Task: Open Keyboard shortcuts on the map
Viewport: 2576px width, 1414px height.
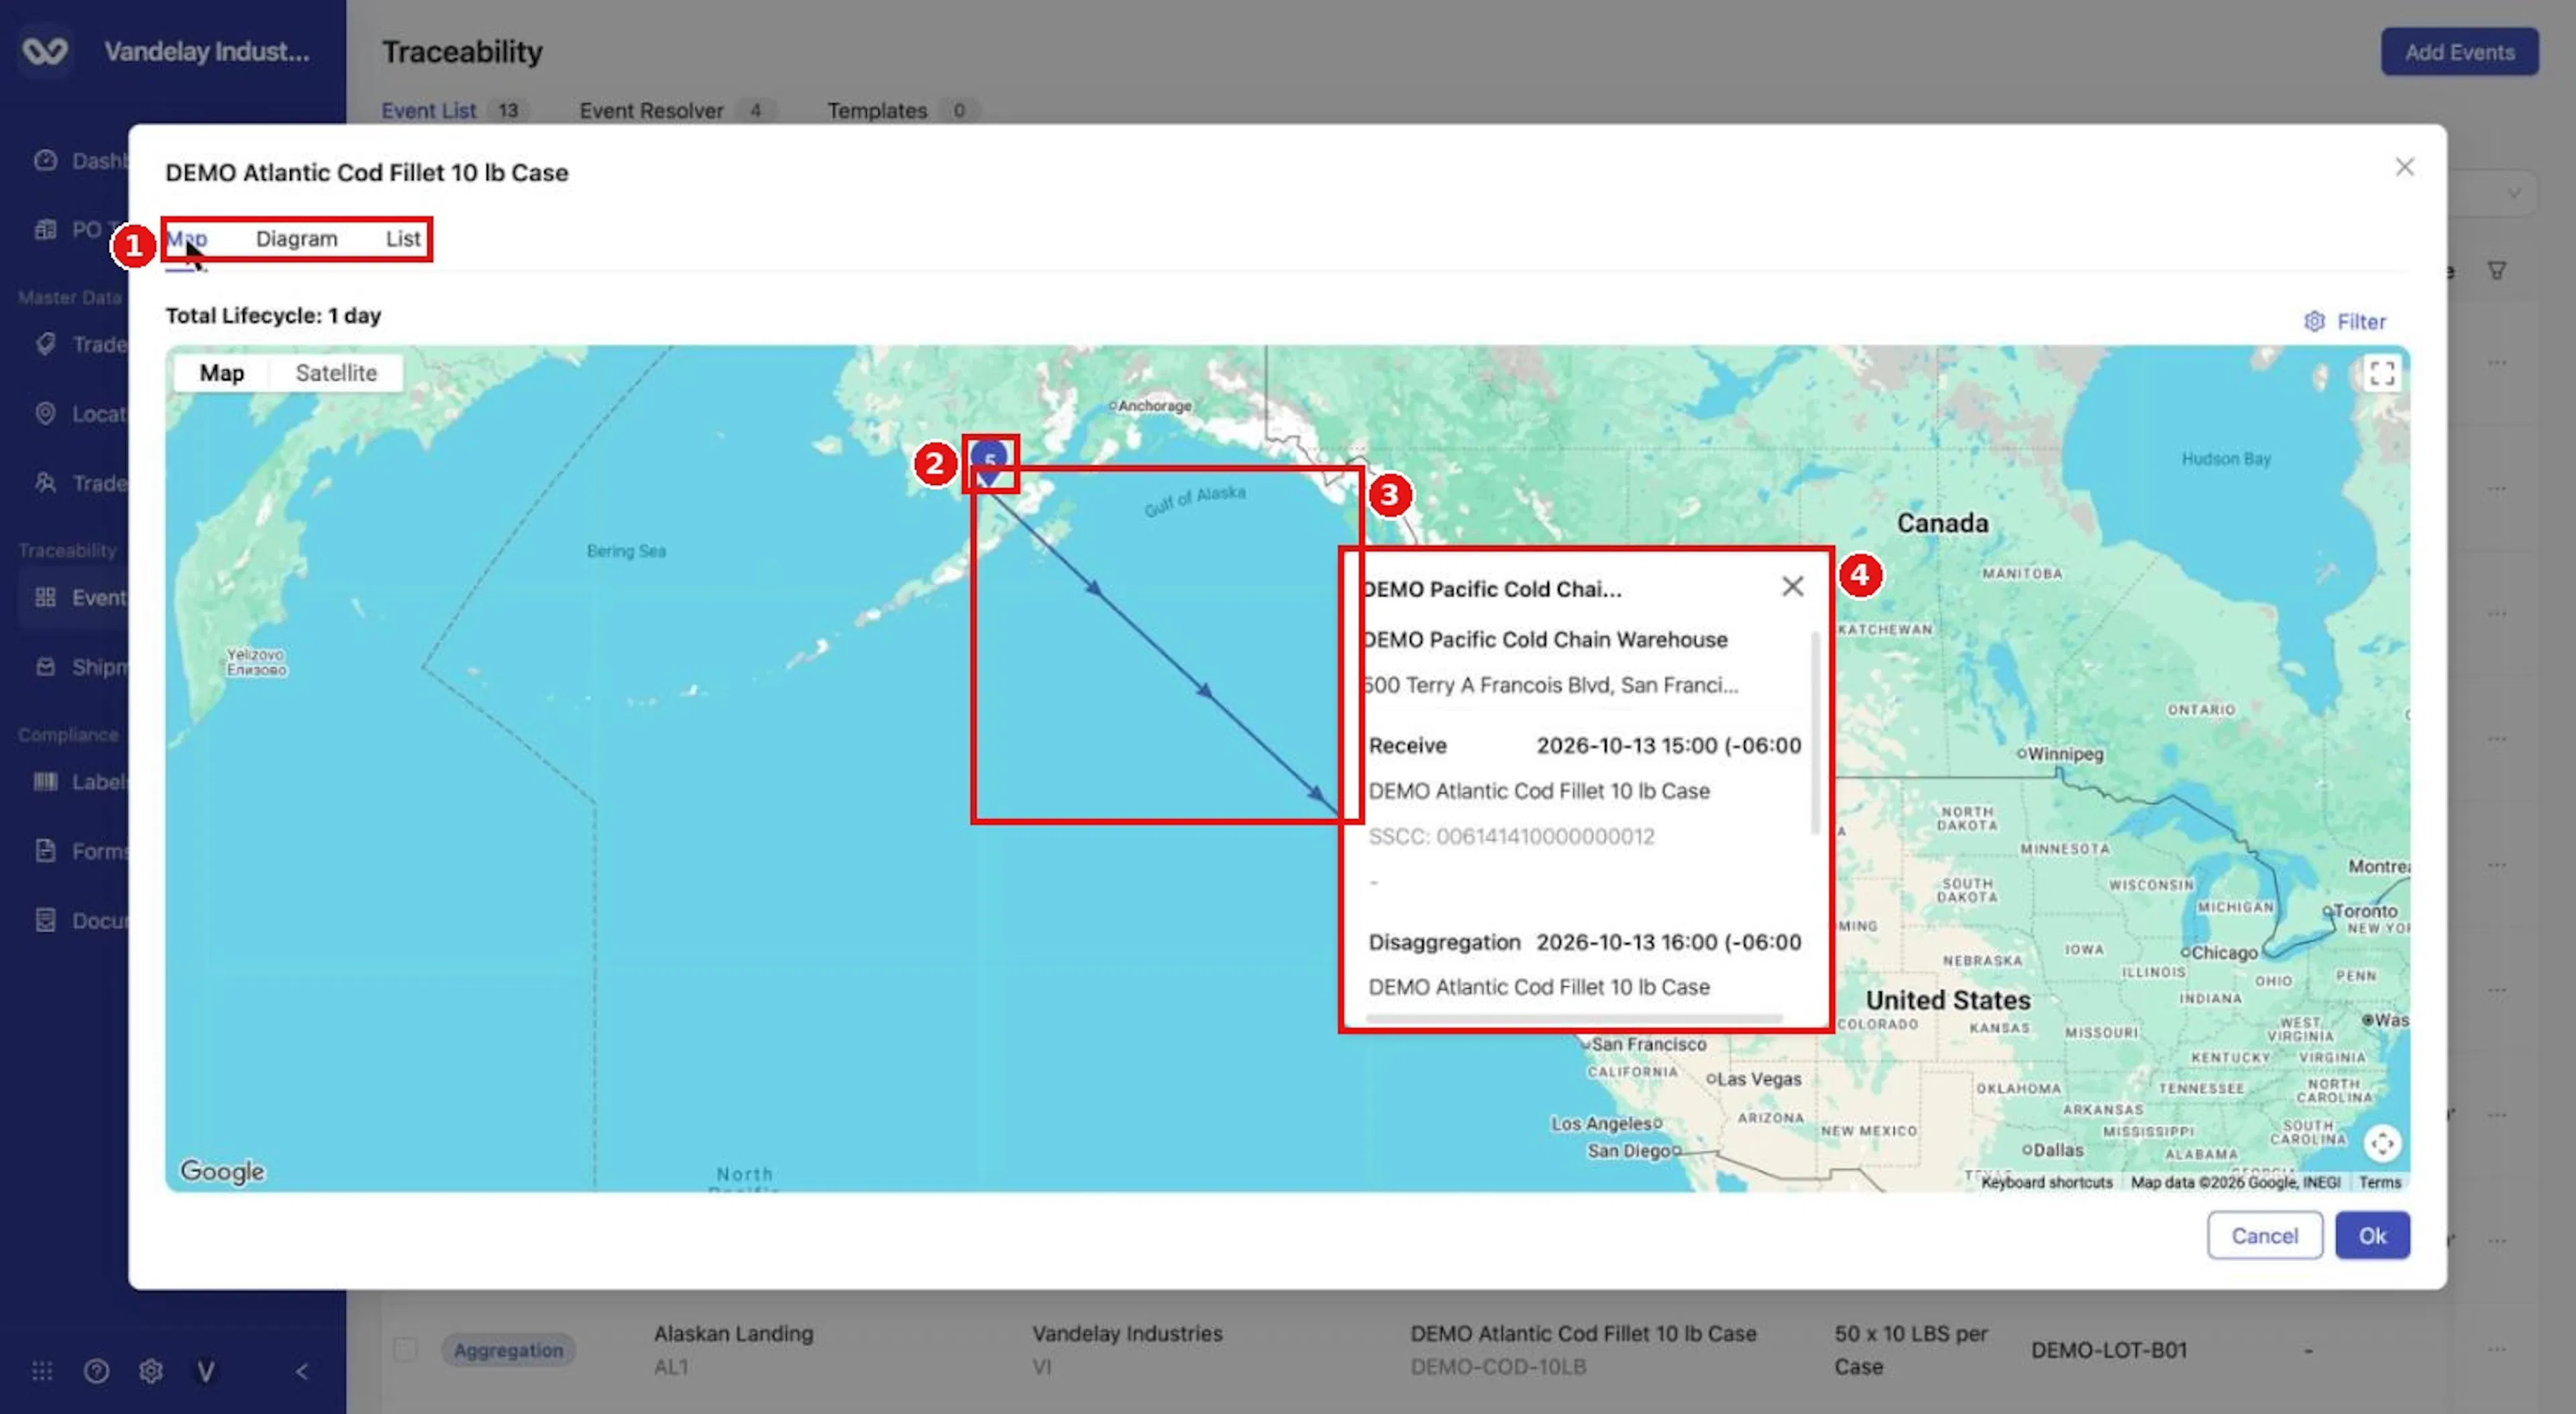Action: [2046, 1182]
